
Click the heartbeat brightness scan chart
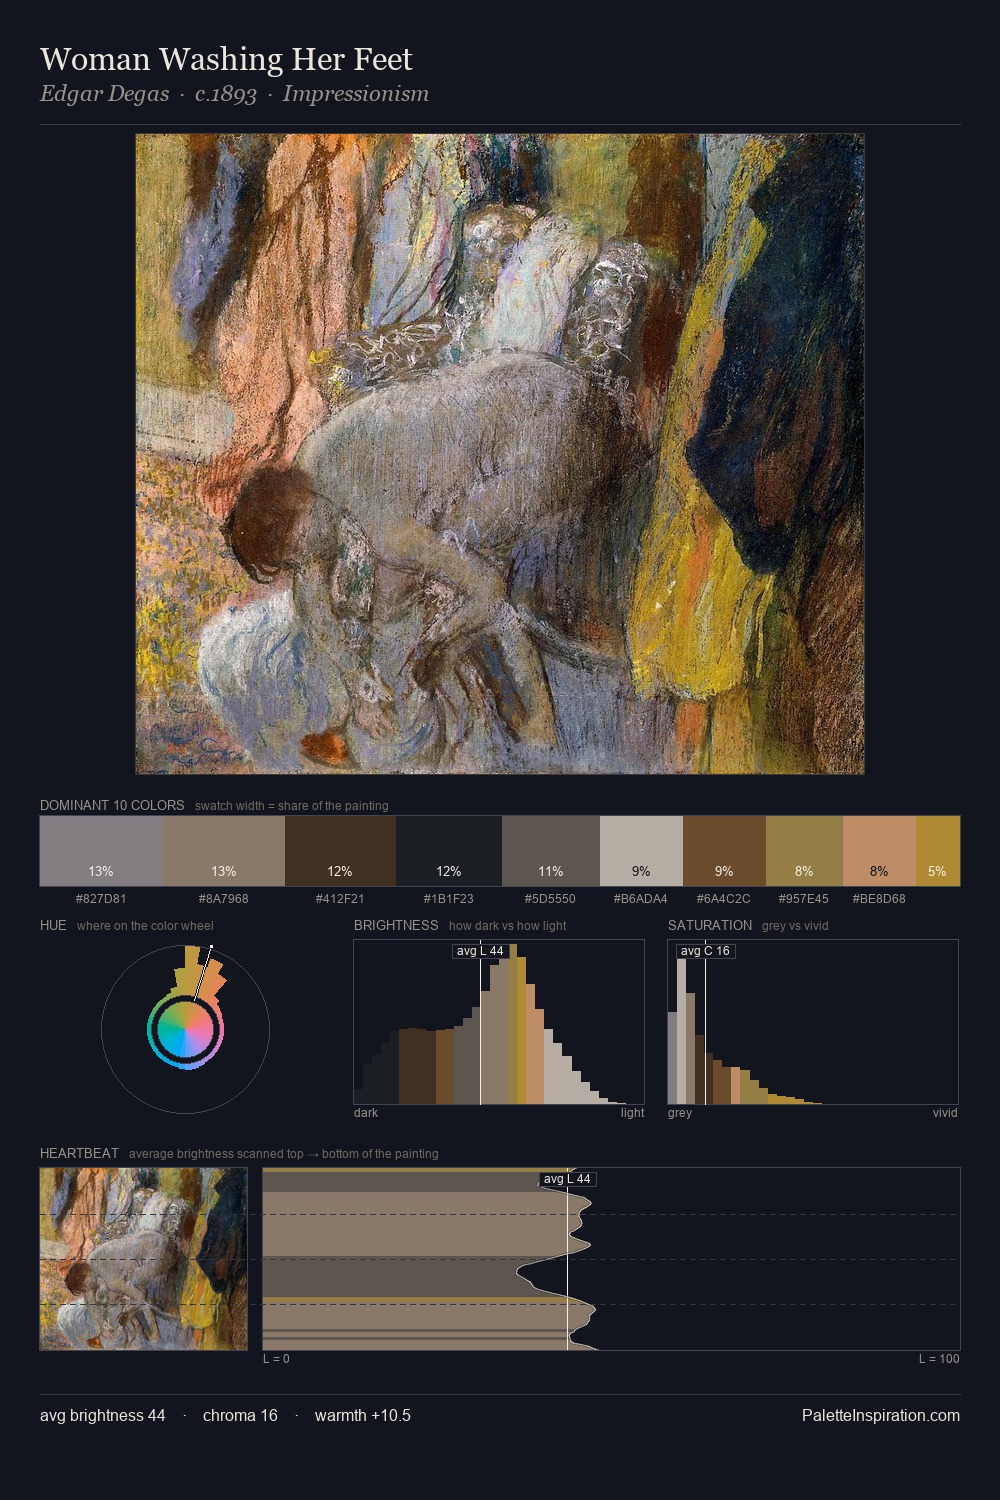[x=611, y=1259]
